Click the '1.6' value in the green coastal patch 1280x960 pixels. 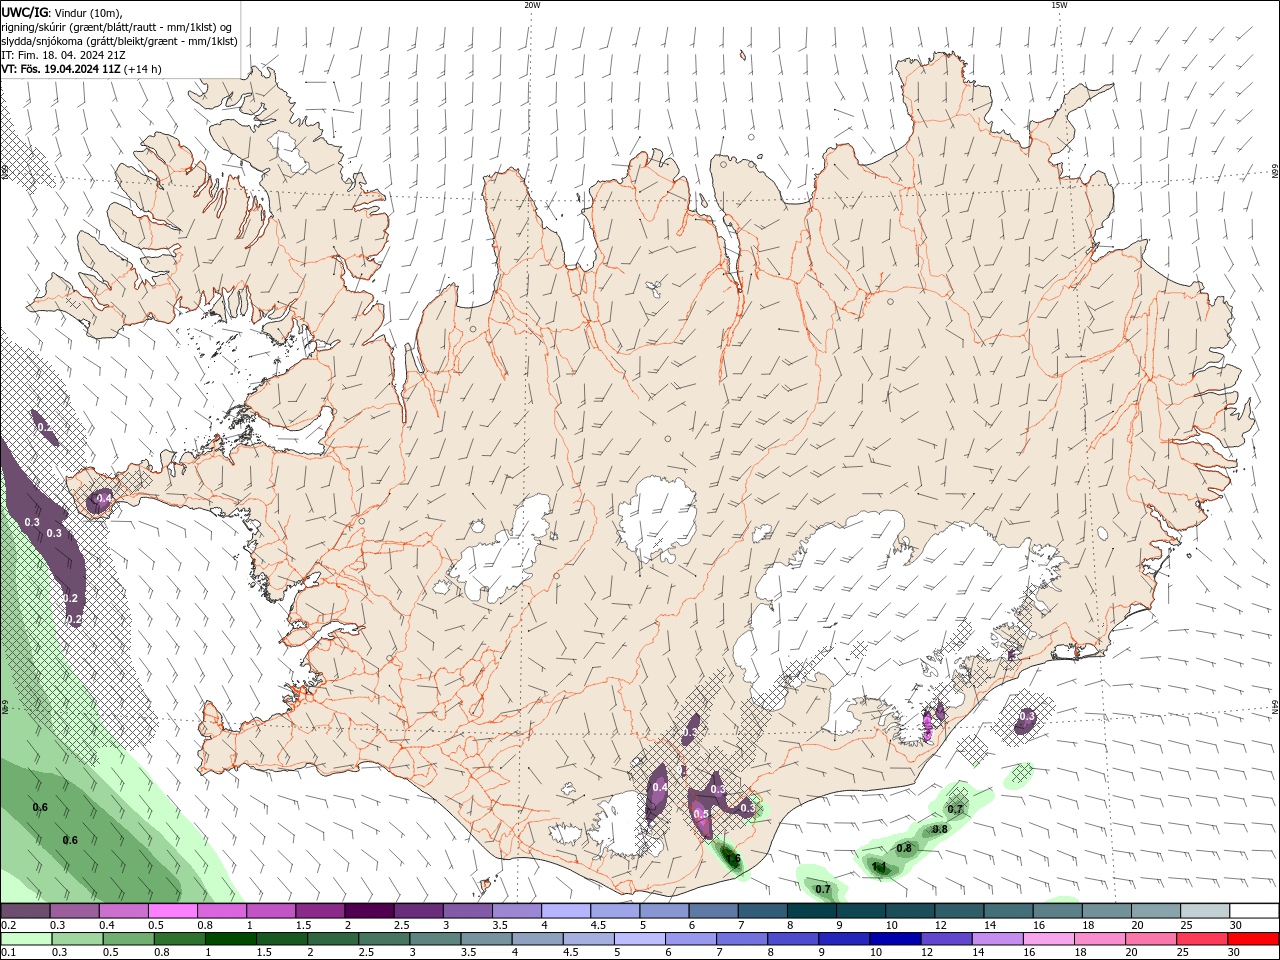[733, 859]
